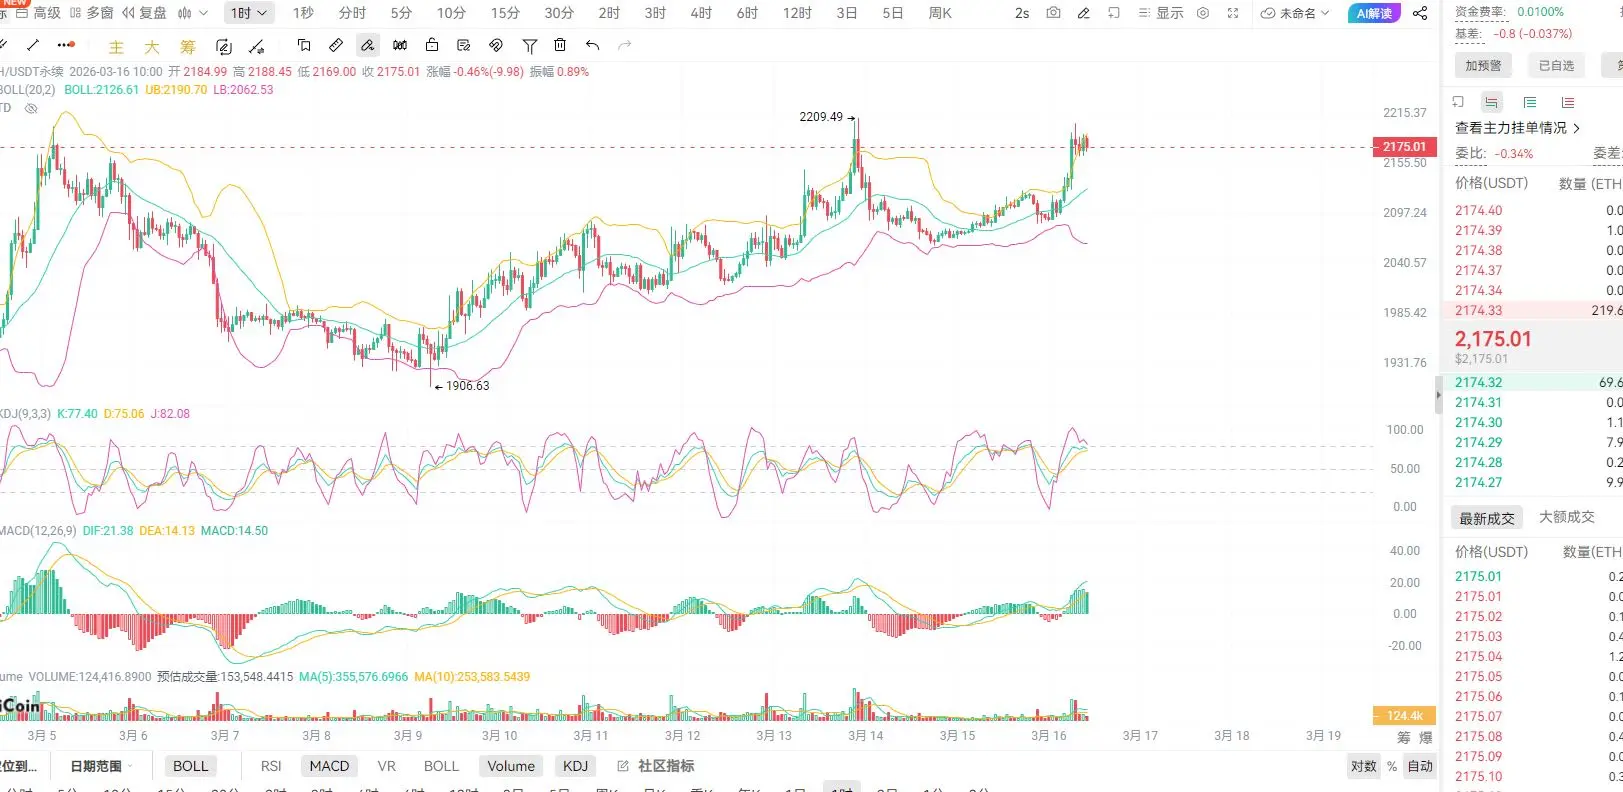The image size is (1623, 792).
Task: Switch to 30分 timeframe
Action: [559, 13]
